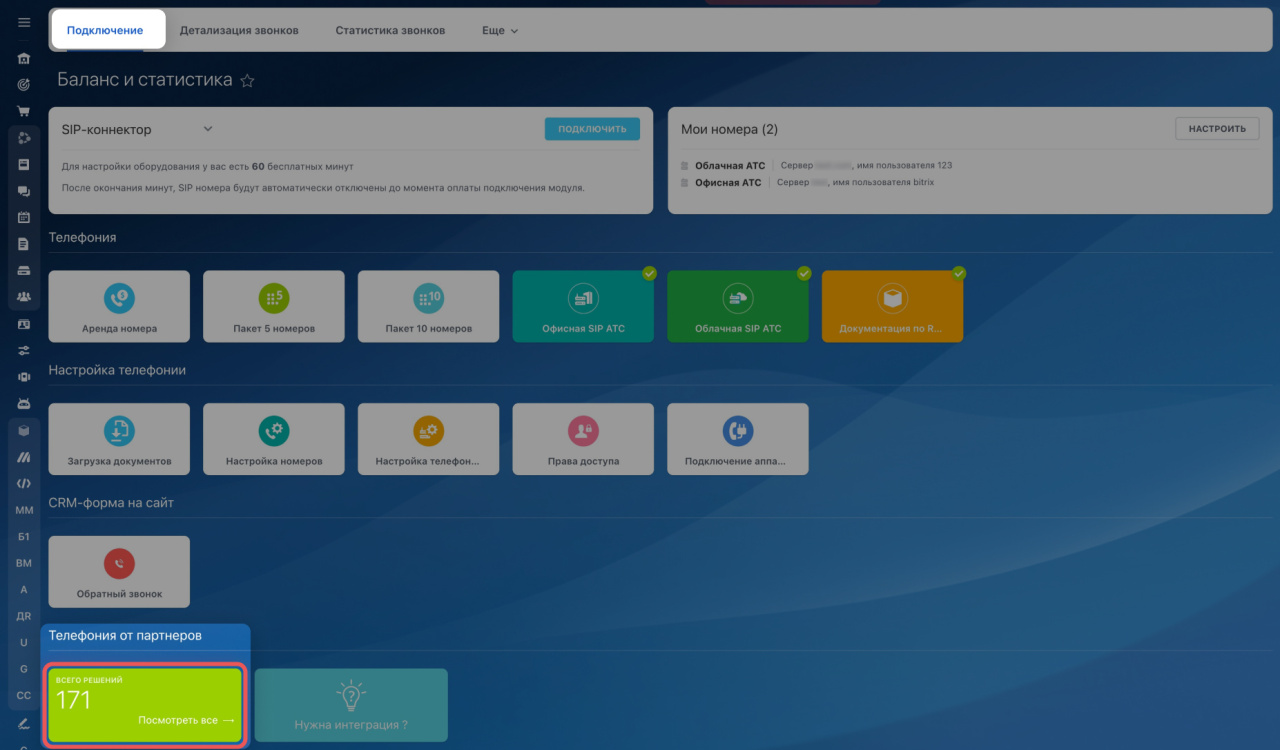Screen dimensions: 1280x750
Task: Open the documents page icon in sidebar
Action: 24,244
